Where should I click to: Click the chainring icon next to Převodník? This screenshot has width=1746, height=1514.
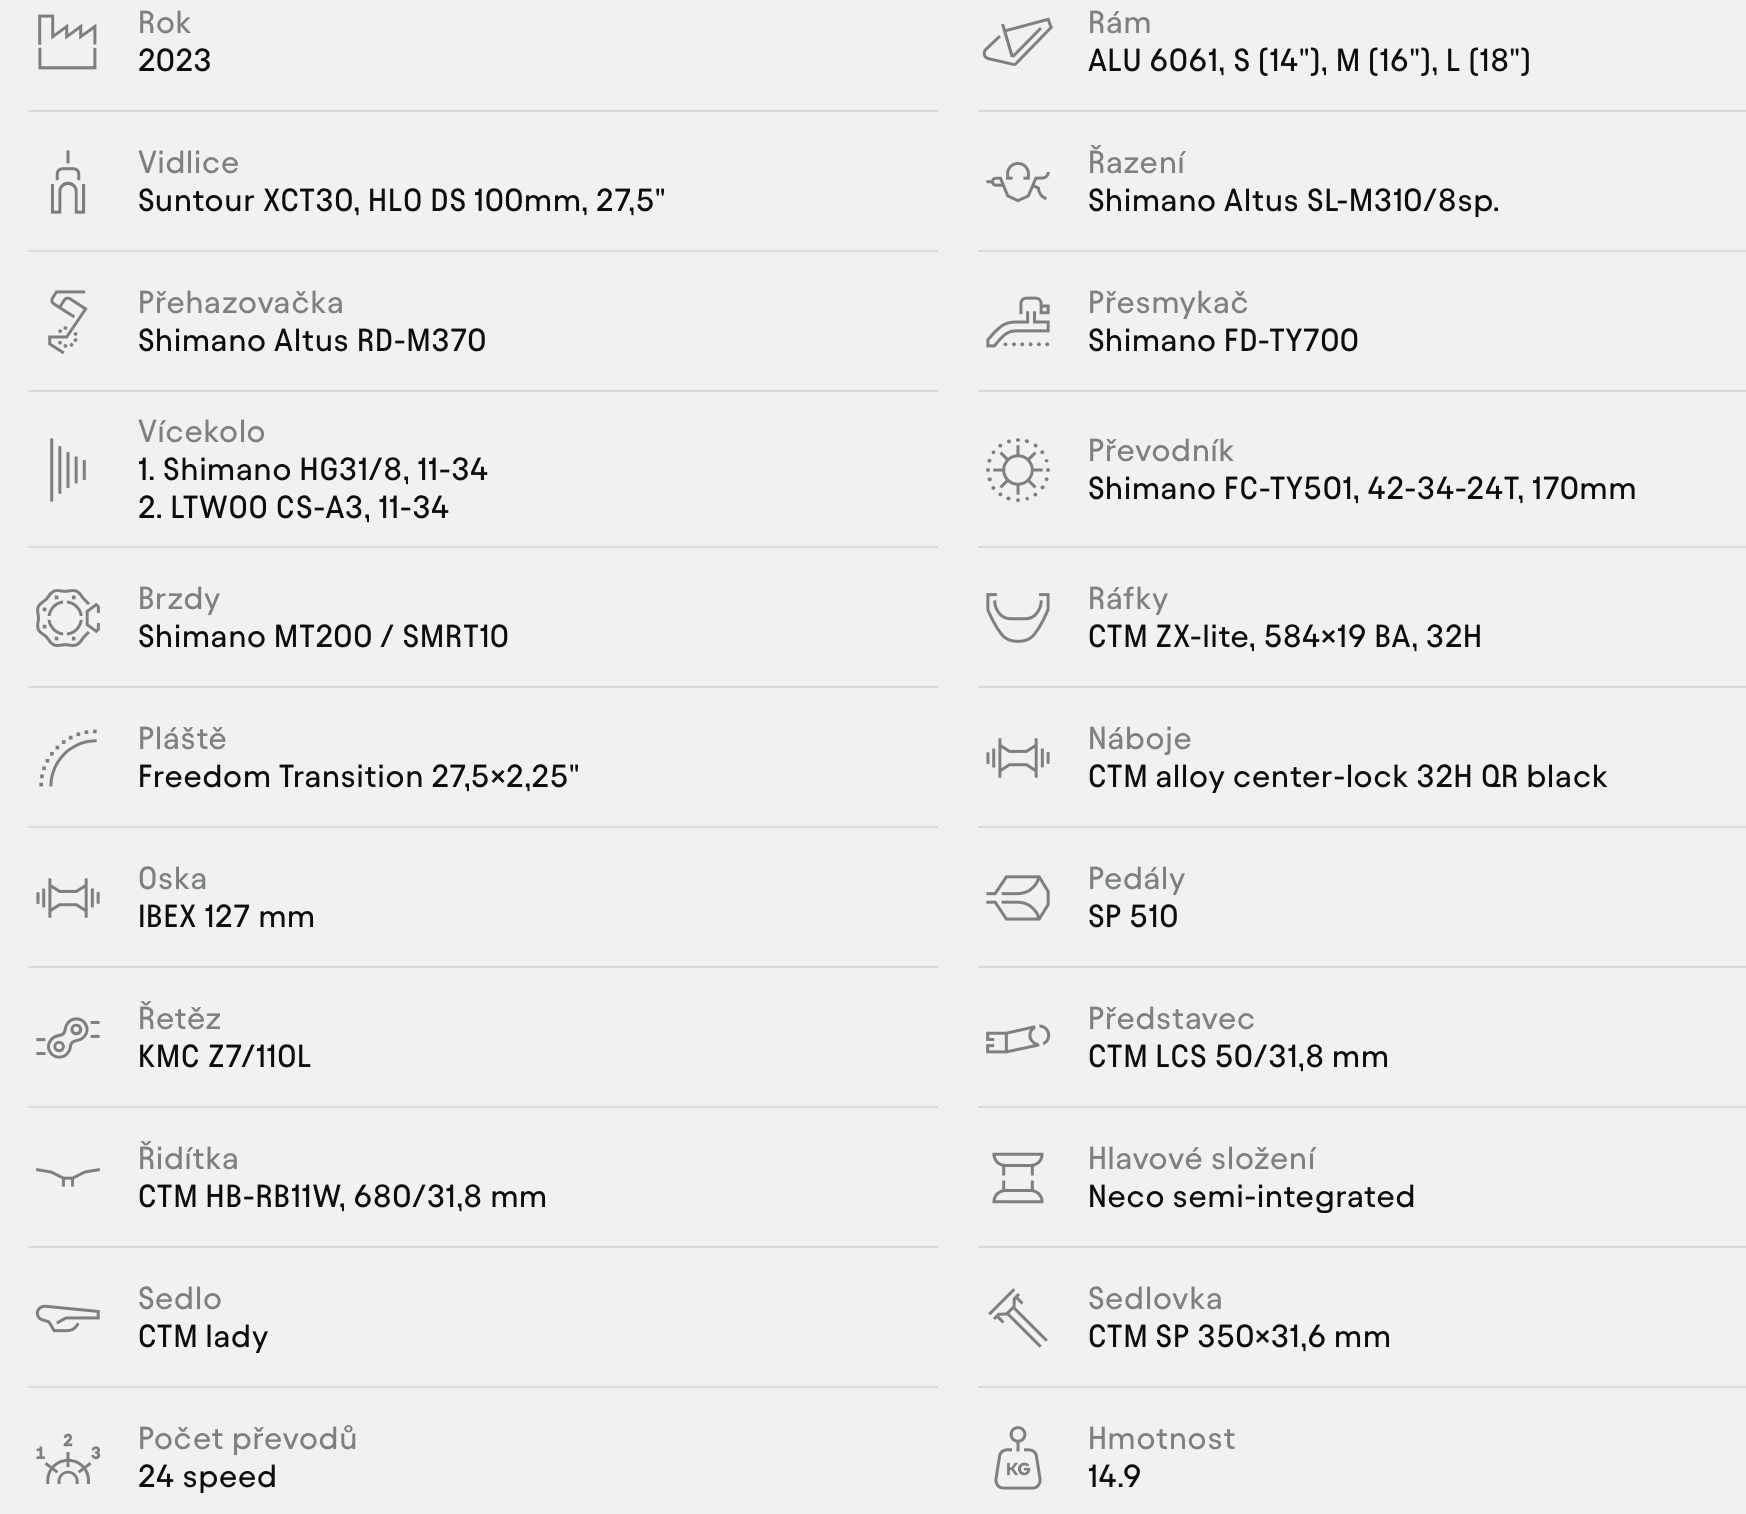(x=1017, y=469)
